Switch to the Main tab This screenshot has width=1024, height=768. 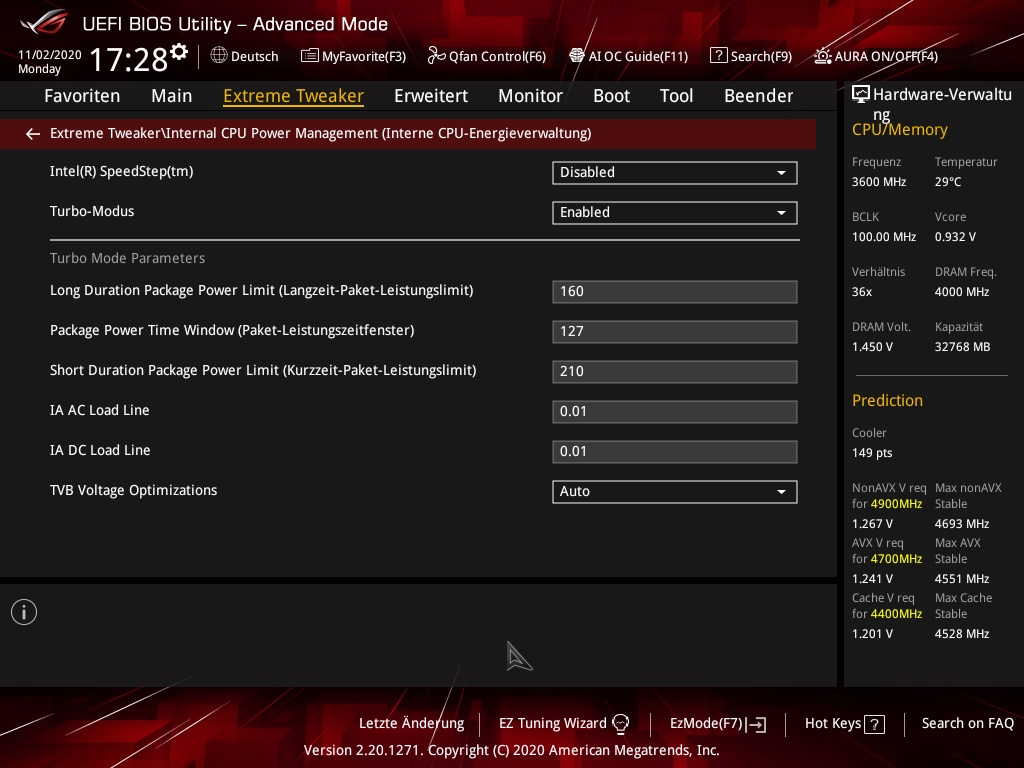pyautogui.click(x=172, y=96)
